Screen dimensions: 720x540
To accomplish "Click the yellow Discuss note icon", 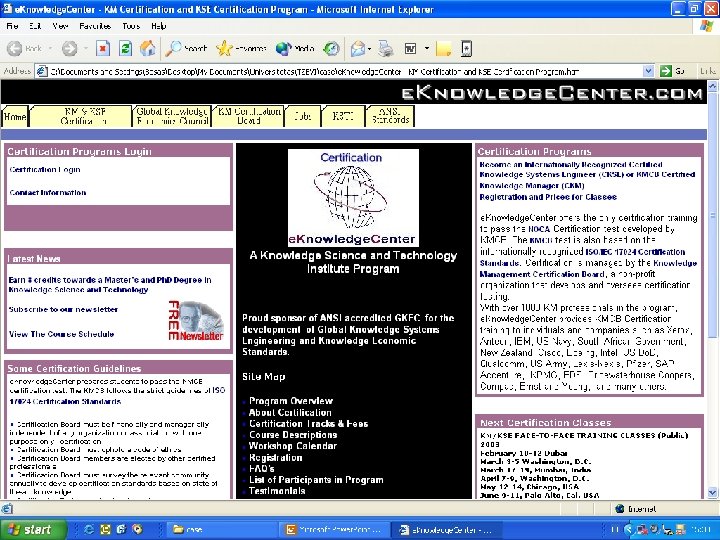I will tap(443, 48).
